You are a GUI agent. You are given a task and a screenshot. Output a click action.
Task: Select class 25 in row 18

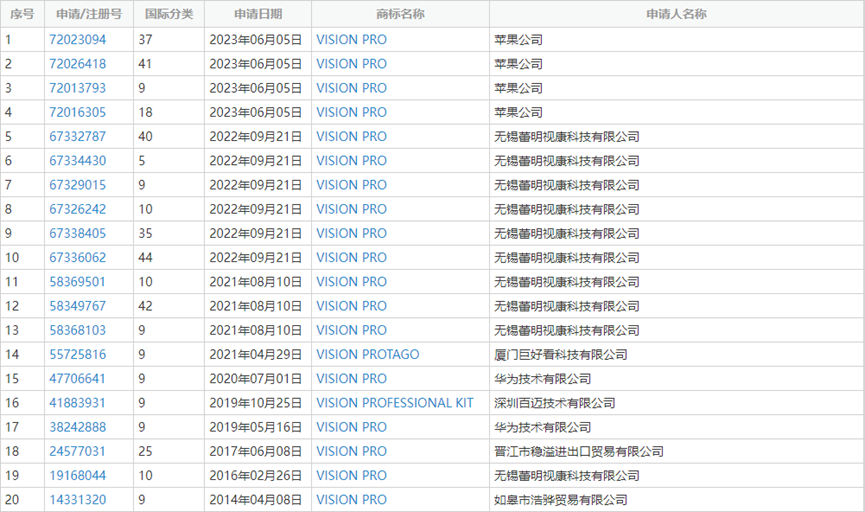(145, 452)
